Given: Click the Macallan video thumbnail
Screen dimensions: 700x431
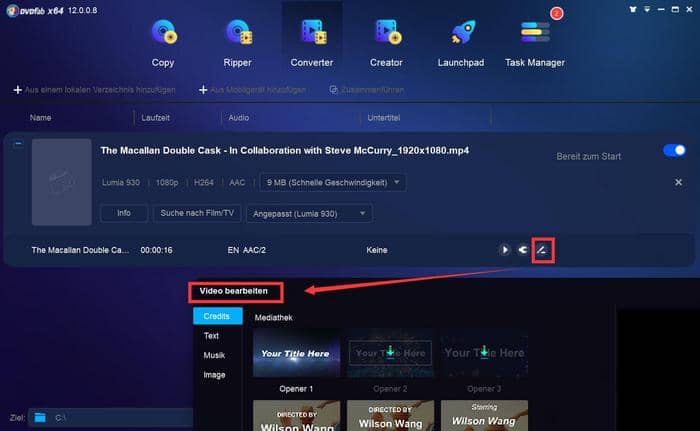Looking at the screenshot, I should pyautogui.click(x=62, y=182).
